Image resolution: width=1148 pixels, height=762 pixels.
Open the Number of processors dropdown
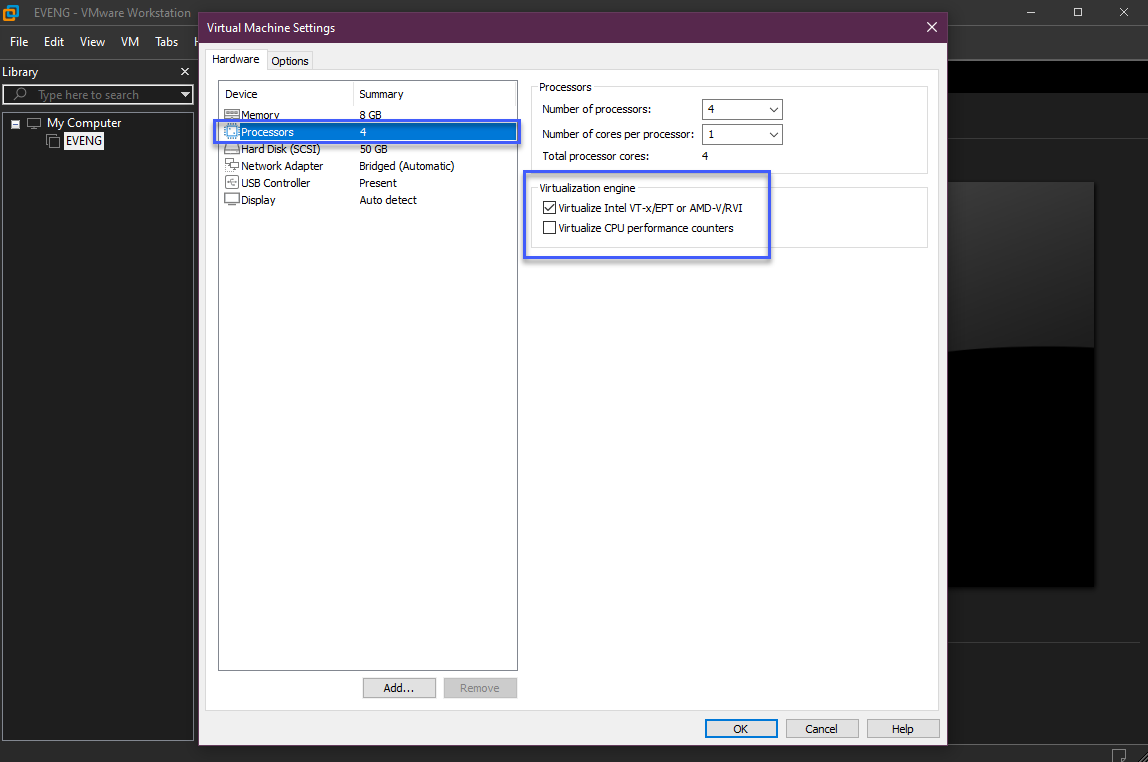point(742,109)
